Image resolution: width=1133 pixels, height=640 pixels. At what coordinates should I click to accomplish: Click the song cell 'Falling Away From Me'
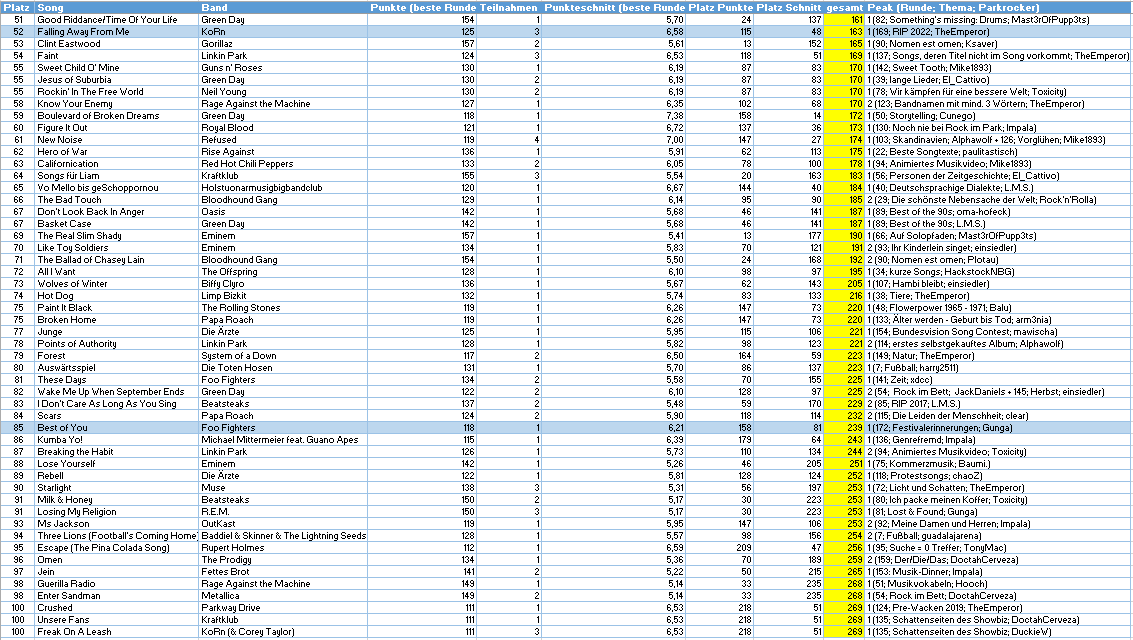116,32
